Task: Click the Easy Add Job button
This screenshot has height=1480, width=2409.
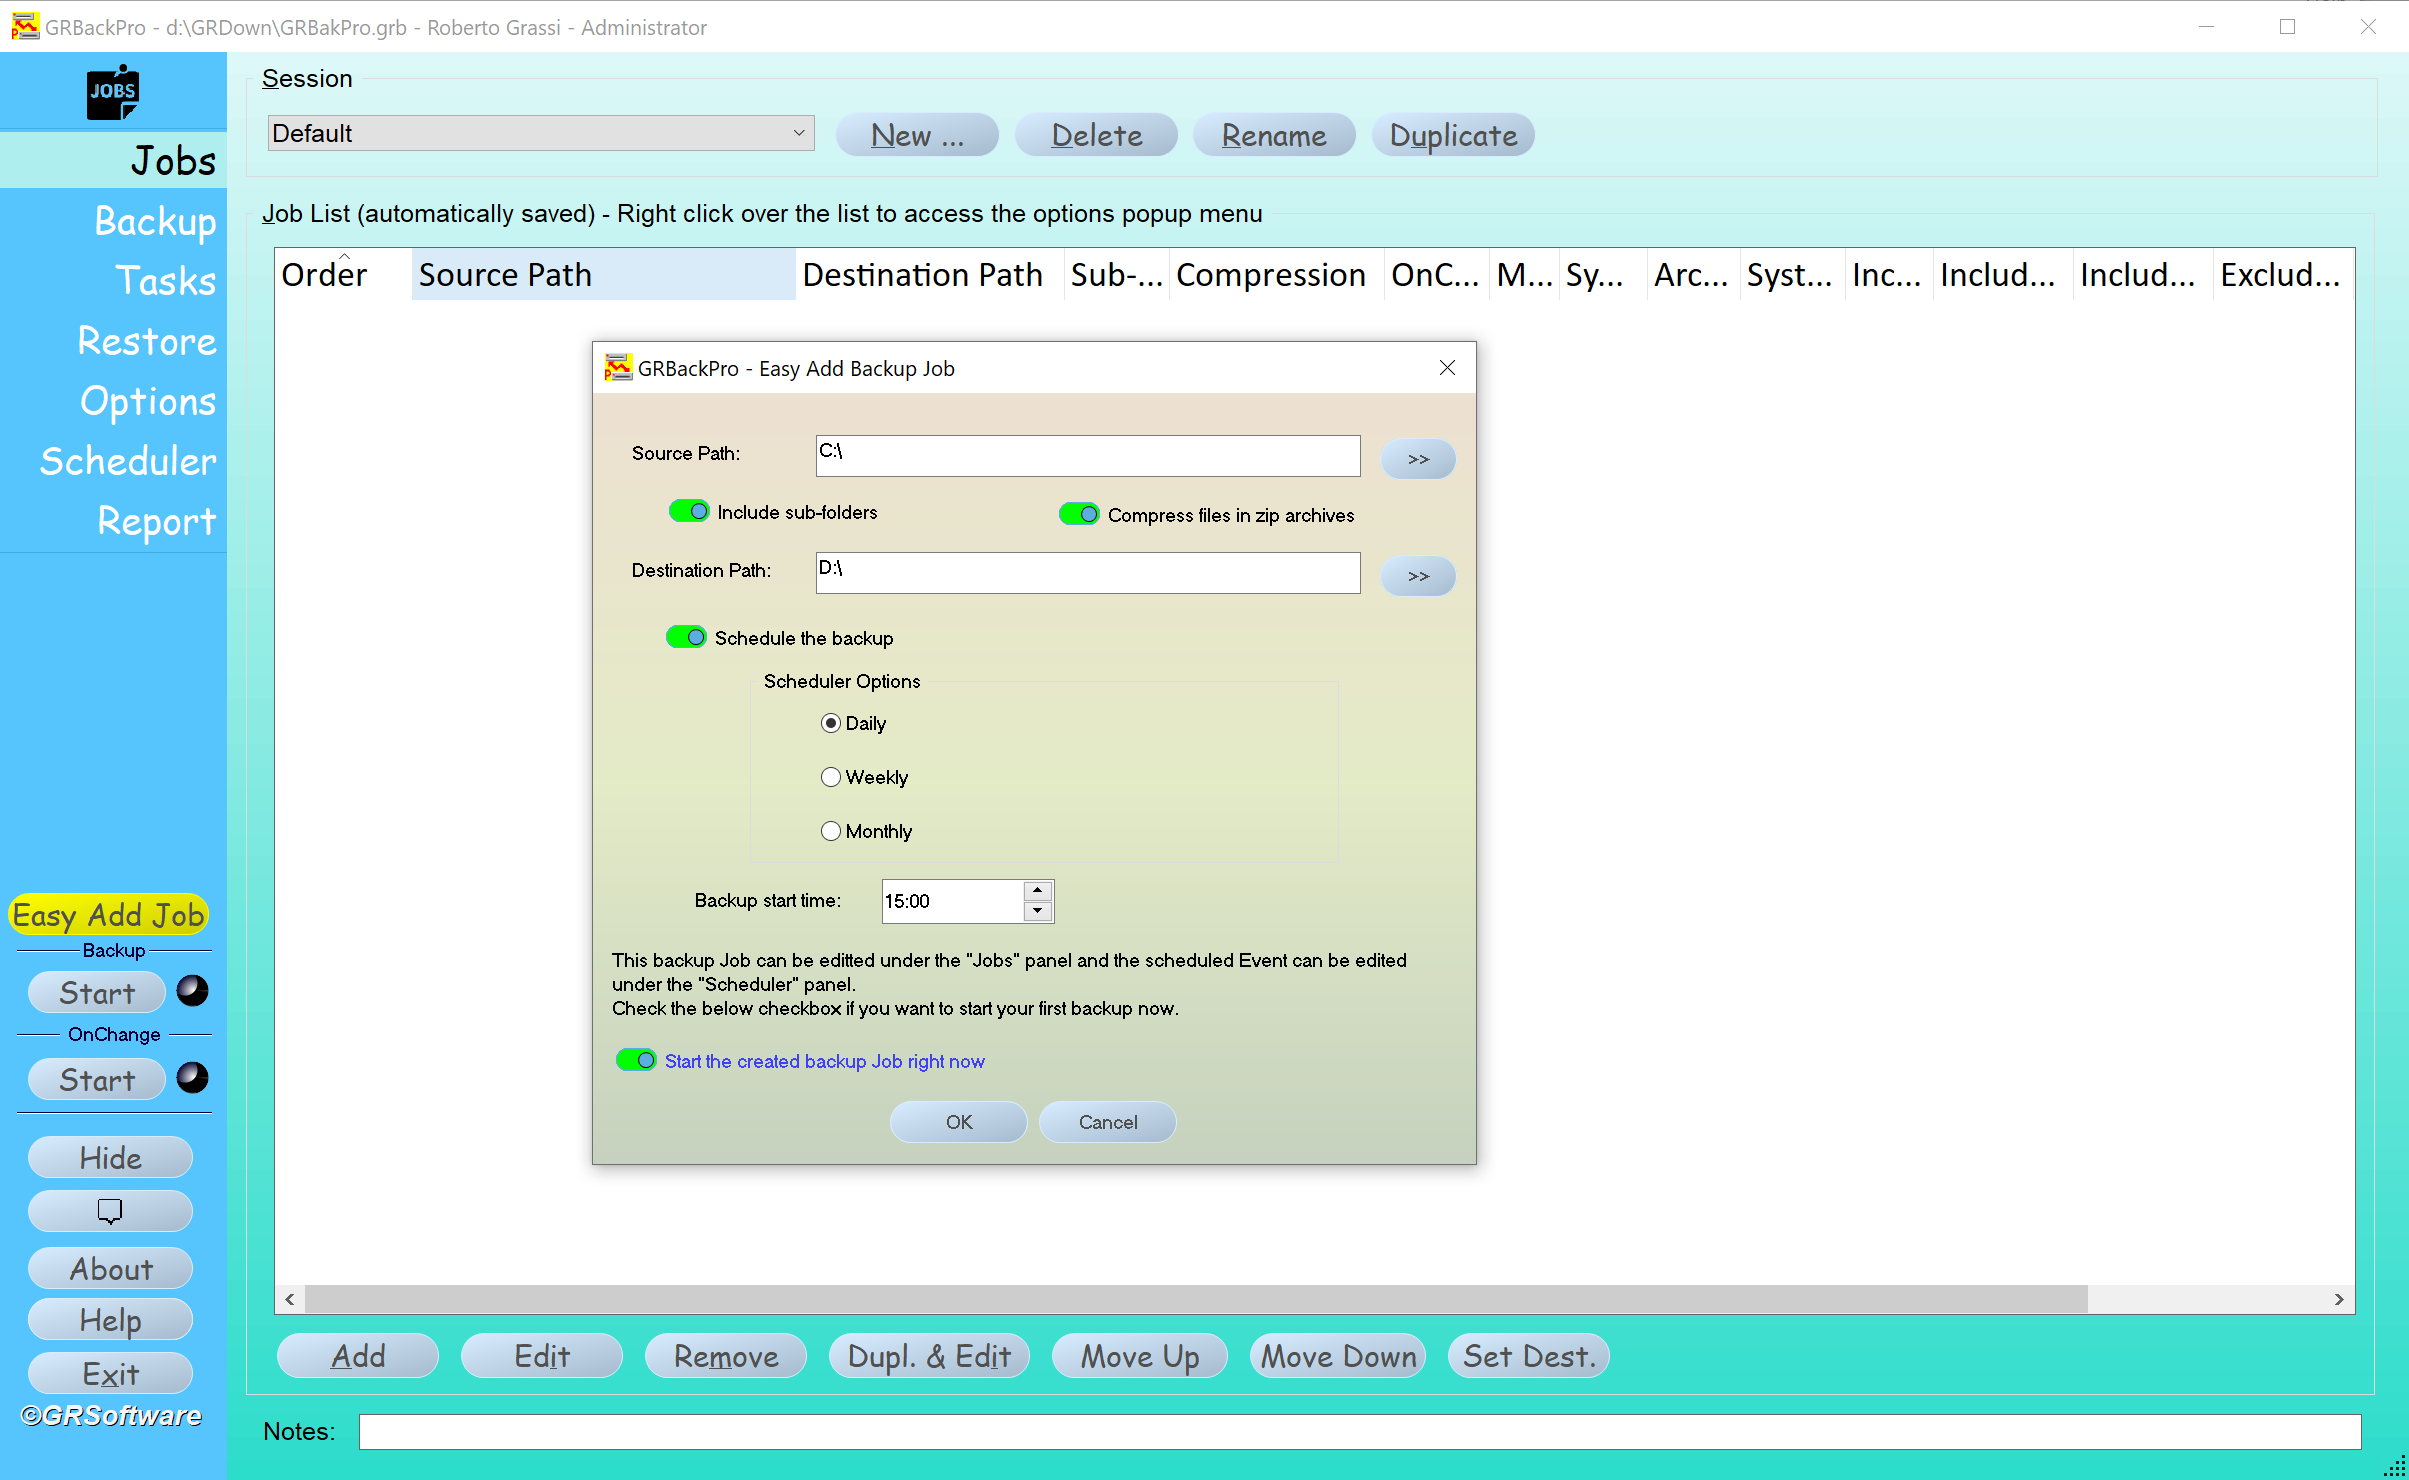Action: click(x=109, y=915)
